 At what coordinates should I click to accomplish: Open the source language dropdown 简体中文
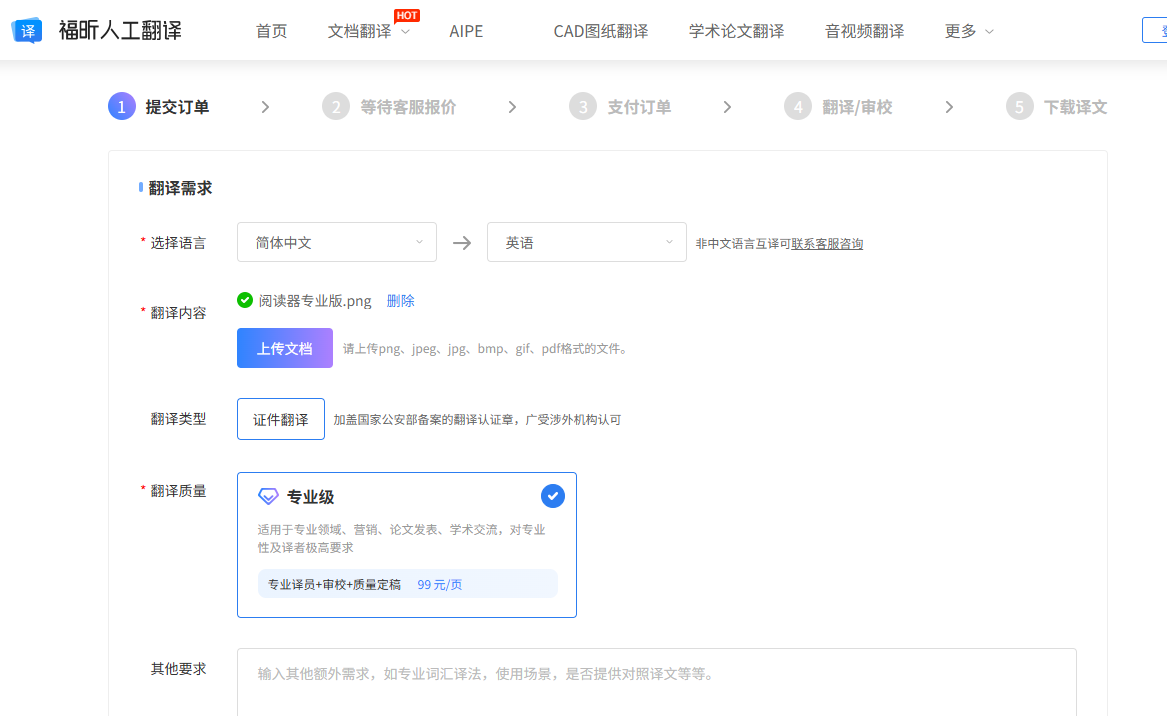click(336, 242)
